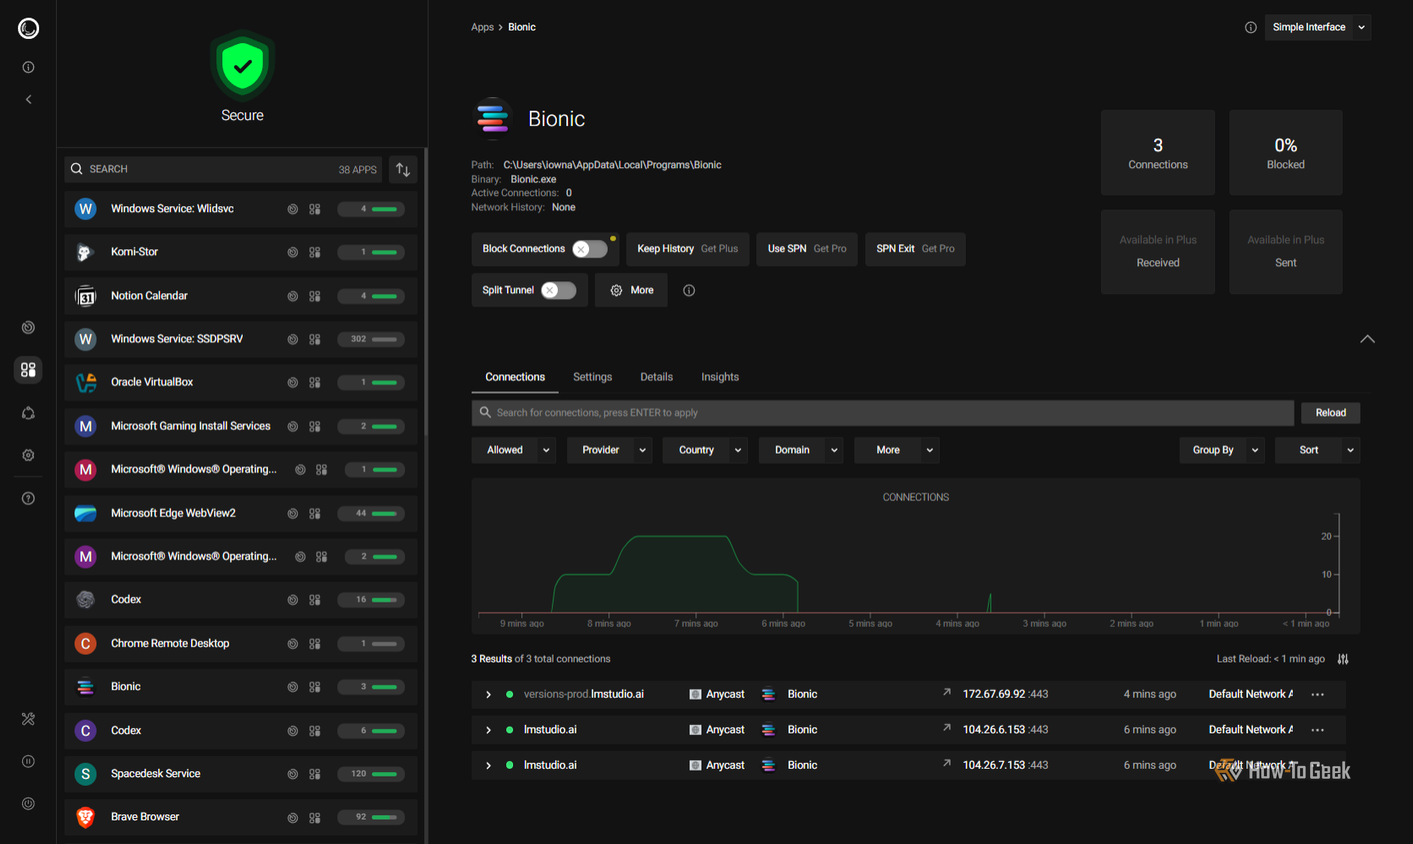Image resolution: width=1413 pixels, height=844 pixels.
Task: Open the SPN network sidebar icon
Action: (28, 413)
